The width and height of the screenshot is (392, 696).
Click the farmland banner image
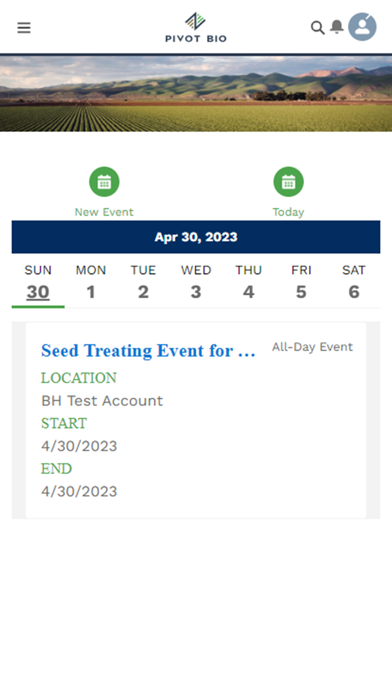click(196, 93)
